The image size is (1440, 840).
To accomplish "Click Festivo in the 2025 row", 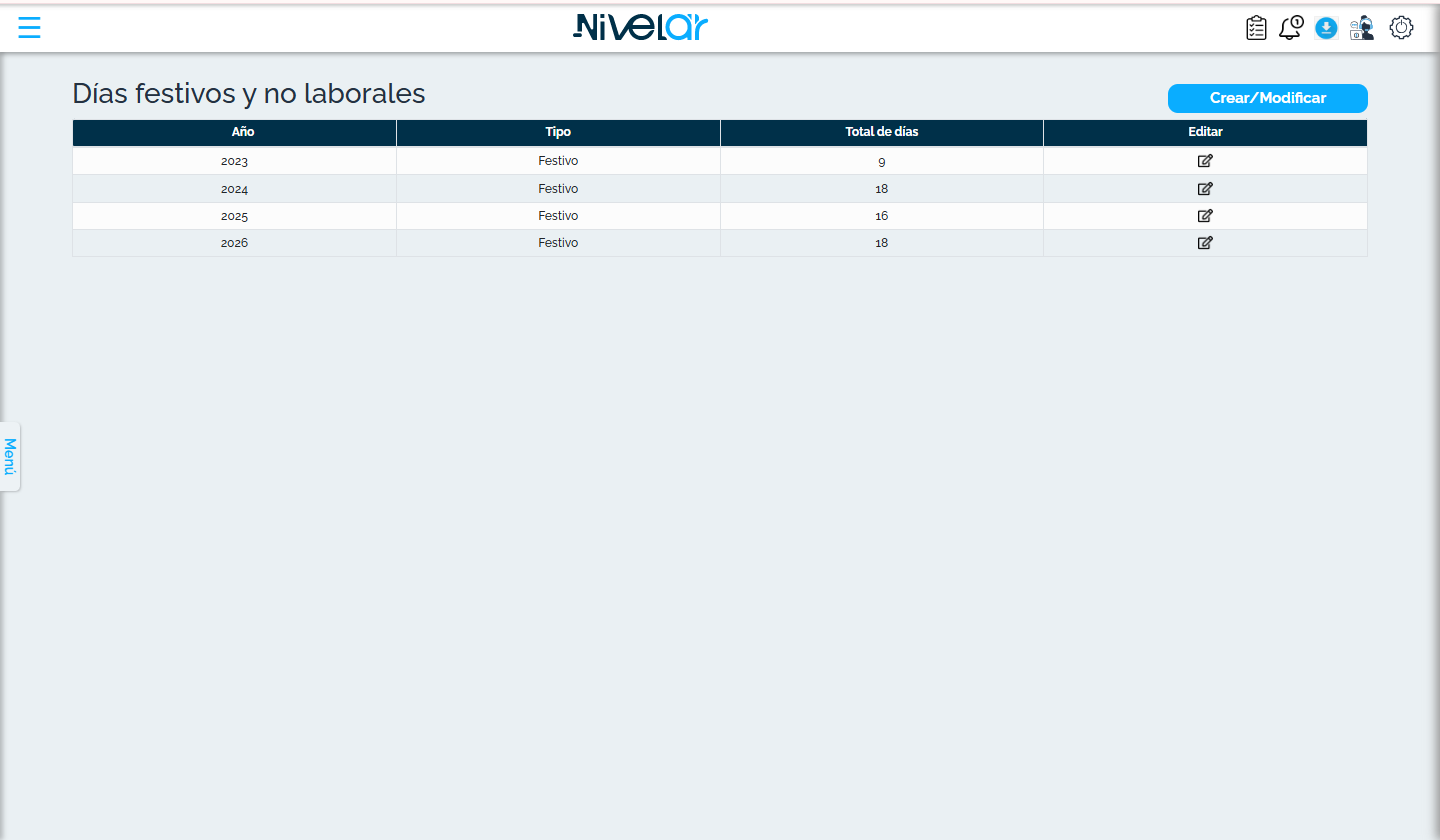I will click(558, 215).
